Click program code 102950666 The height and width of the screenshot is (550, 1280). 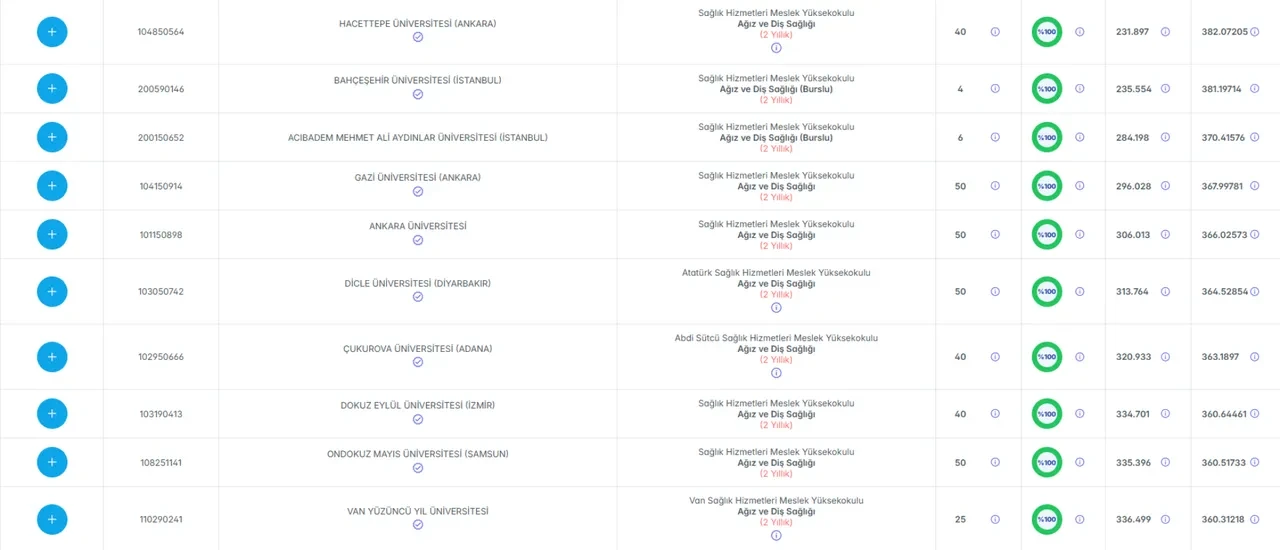pos(161,357)
